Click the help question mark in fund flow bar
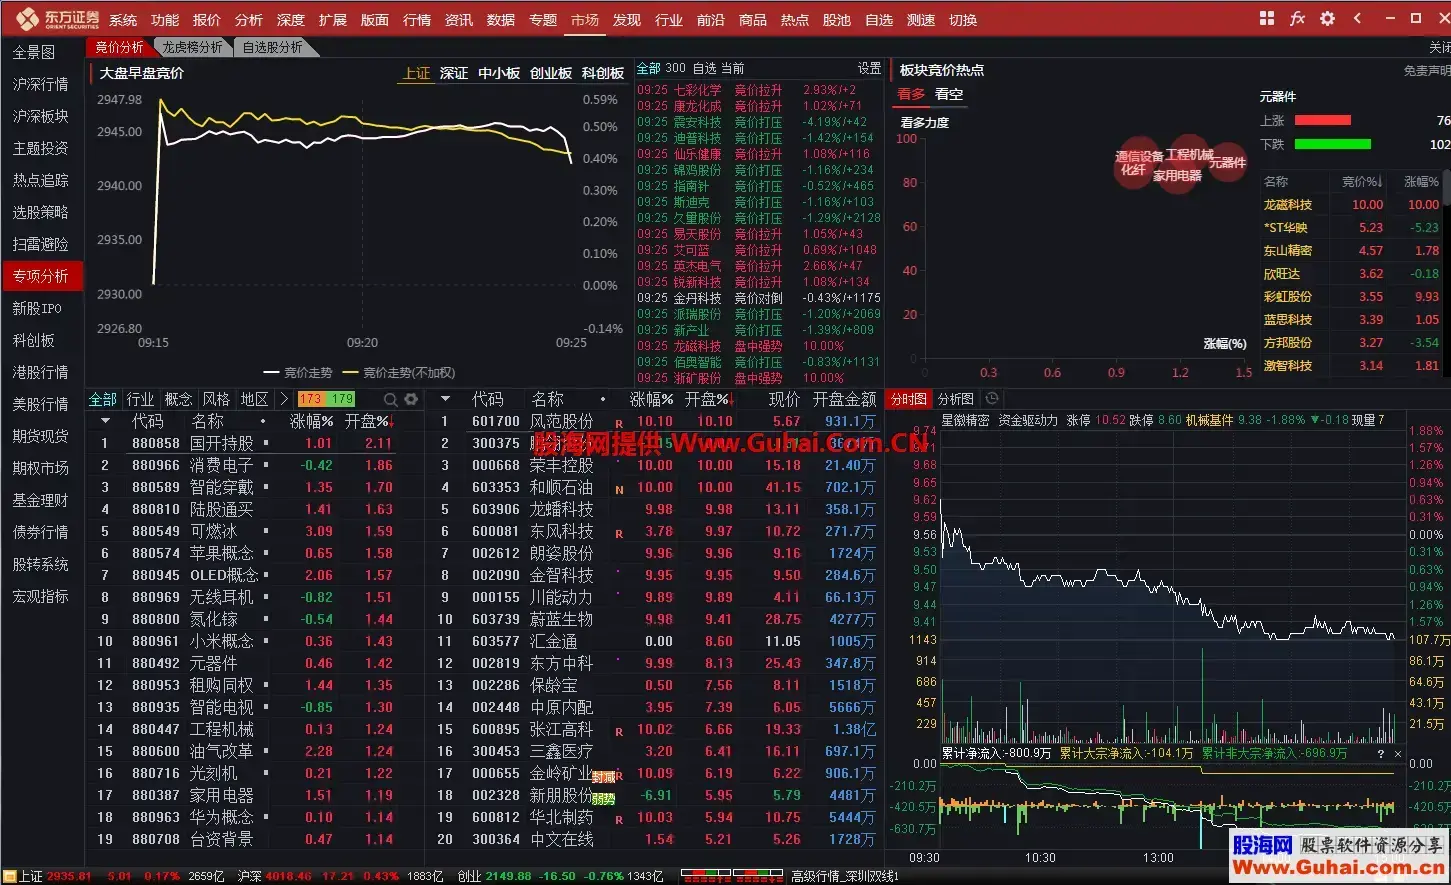 click(x=1381, y=754)
